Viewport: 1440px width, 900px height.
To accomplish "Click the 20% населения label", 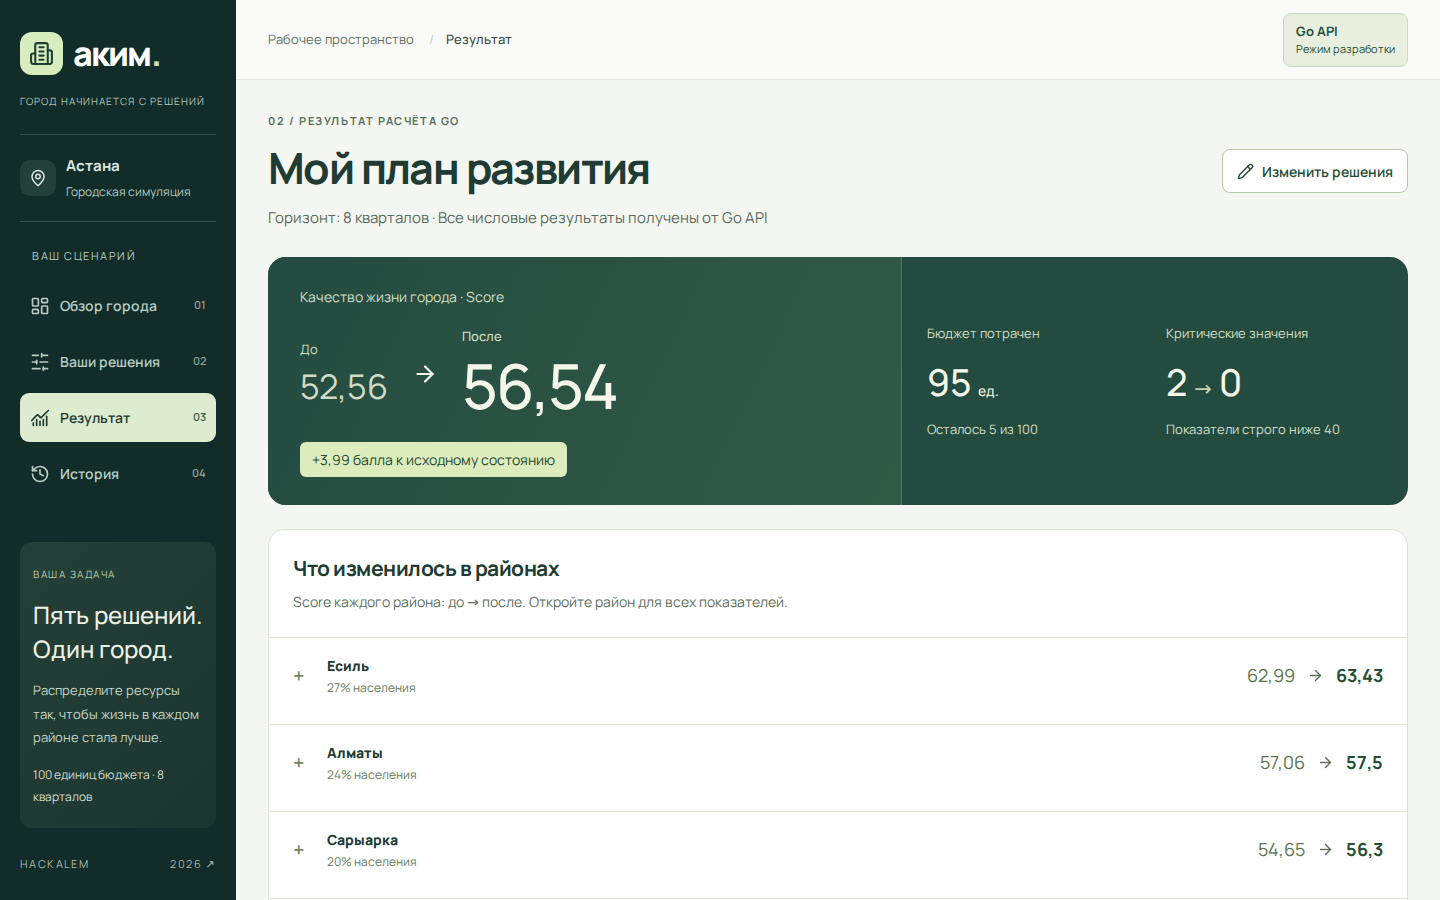I will click(x=371, y=862).
